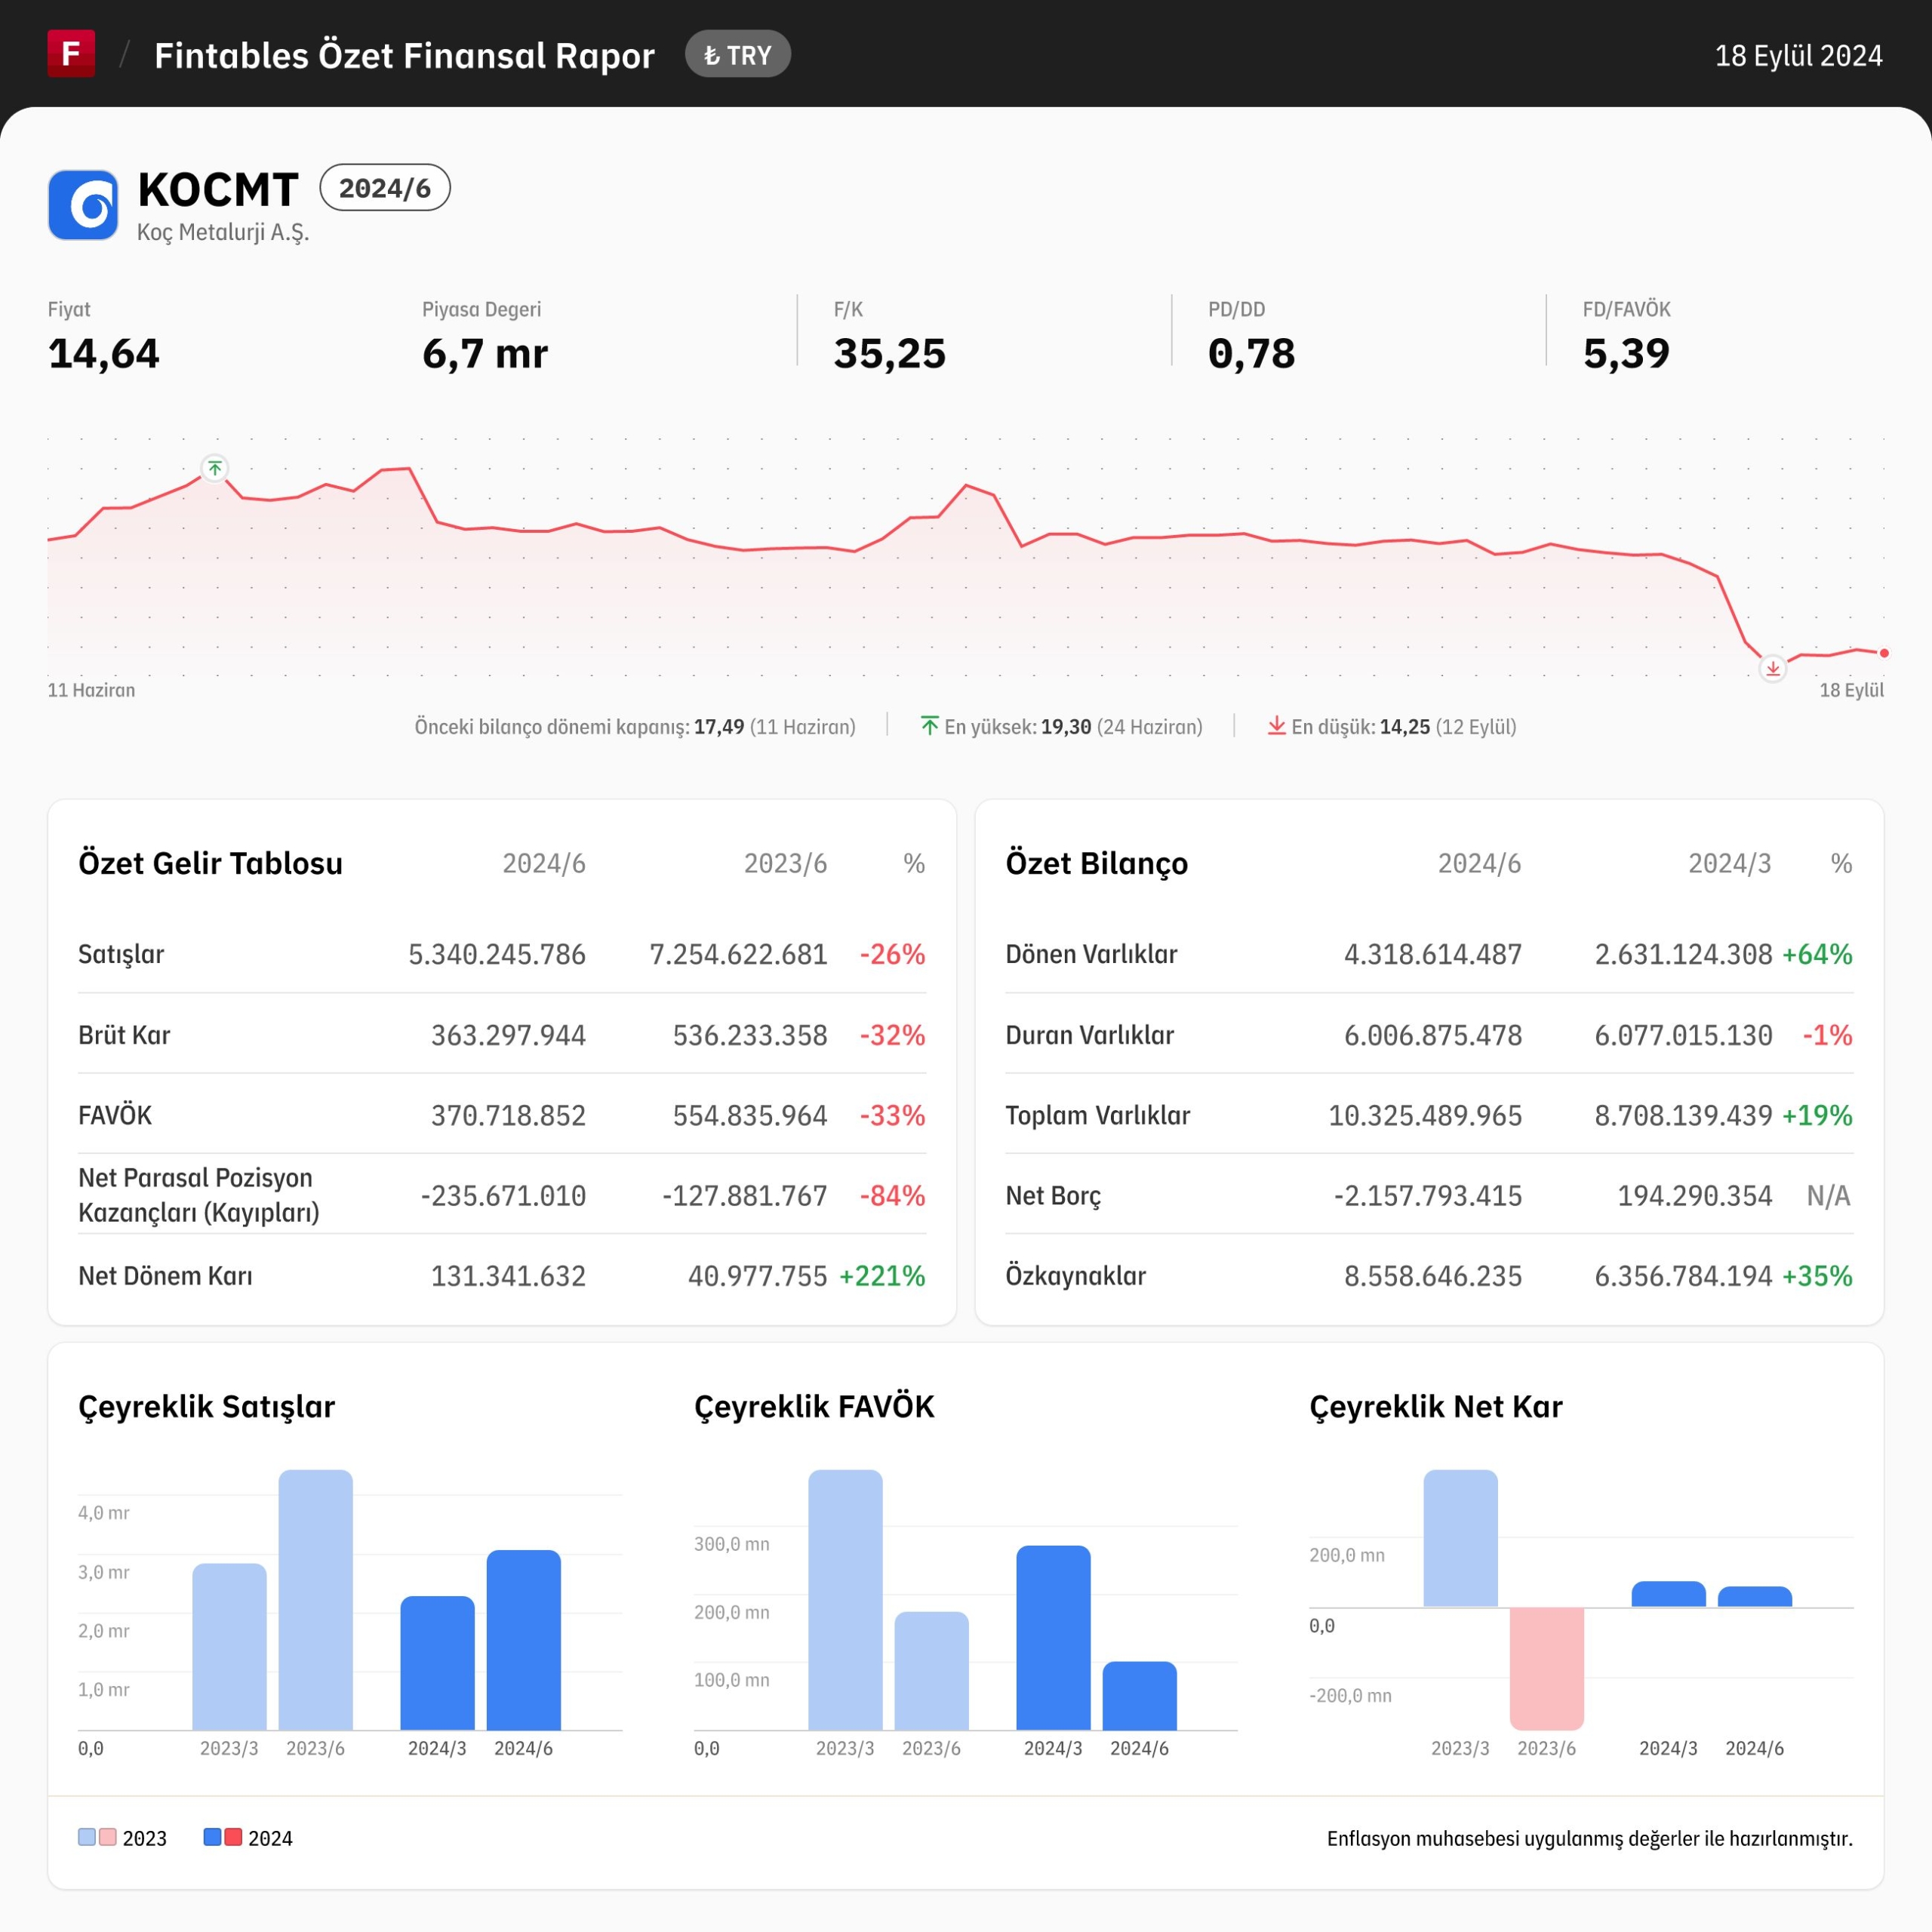The height and width of the screenshot is (1932, 1932).
Task: Click the Özet Gelir Tablosu heading
Action: (210, 863)
